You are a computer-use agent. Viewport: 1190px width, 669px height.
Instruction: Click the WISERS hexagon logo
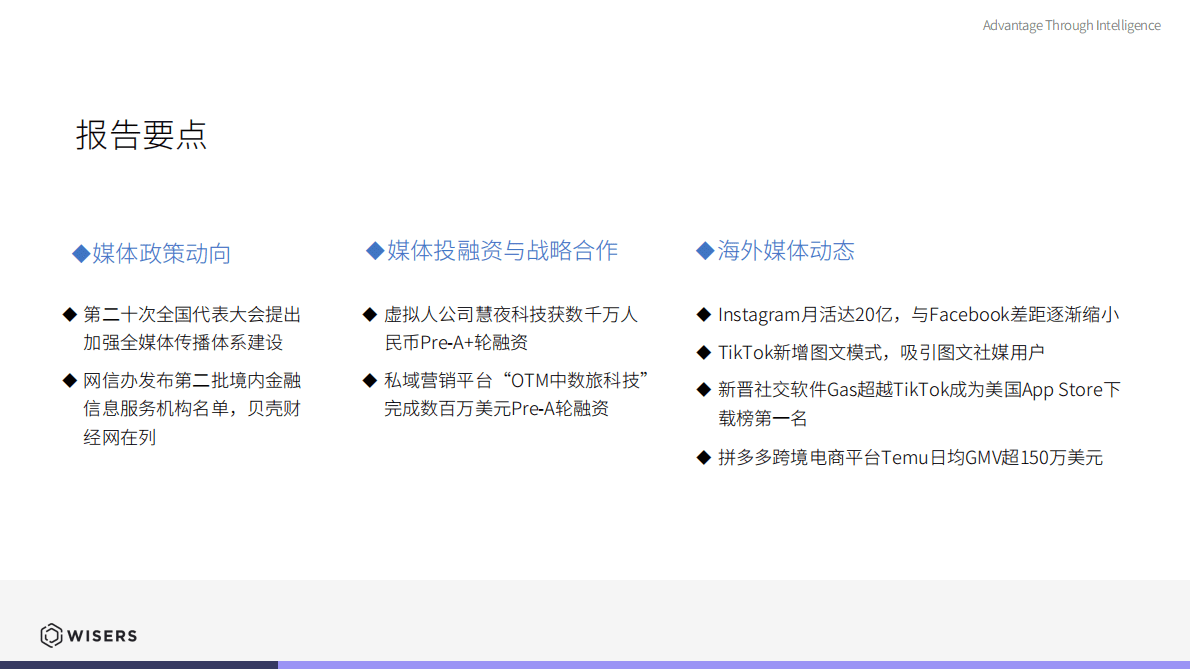[x=48, y=635]
